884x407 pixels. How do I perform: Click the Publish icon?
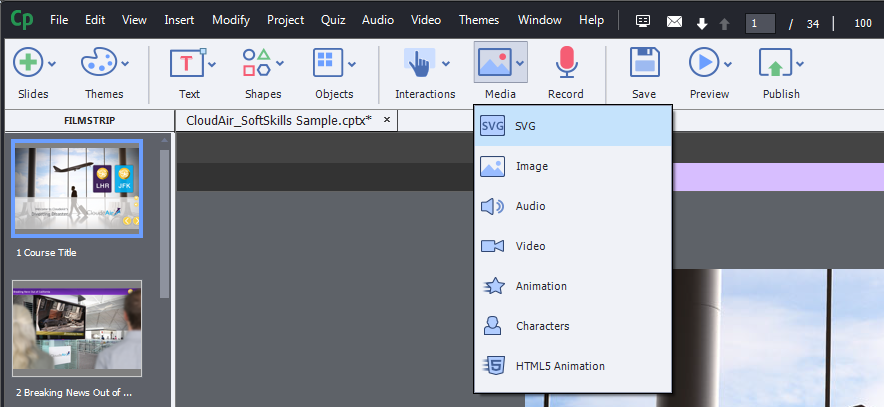click(x=775, y=64)
